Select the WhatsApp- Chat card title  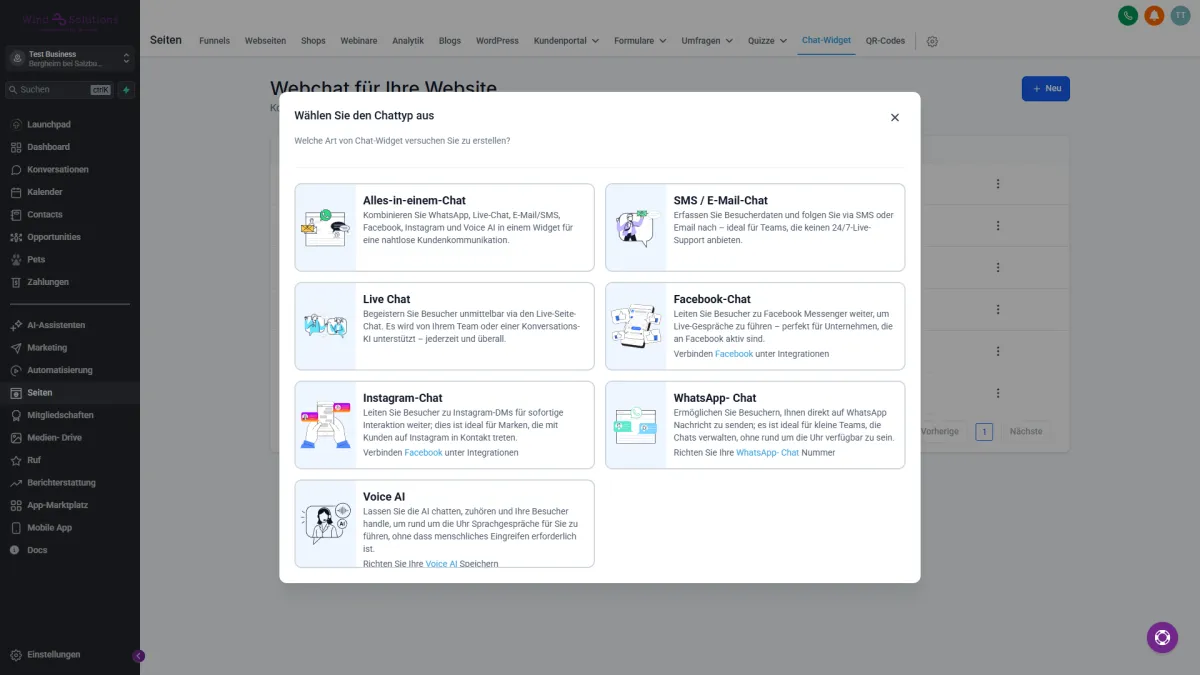point(715,398)
